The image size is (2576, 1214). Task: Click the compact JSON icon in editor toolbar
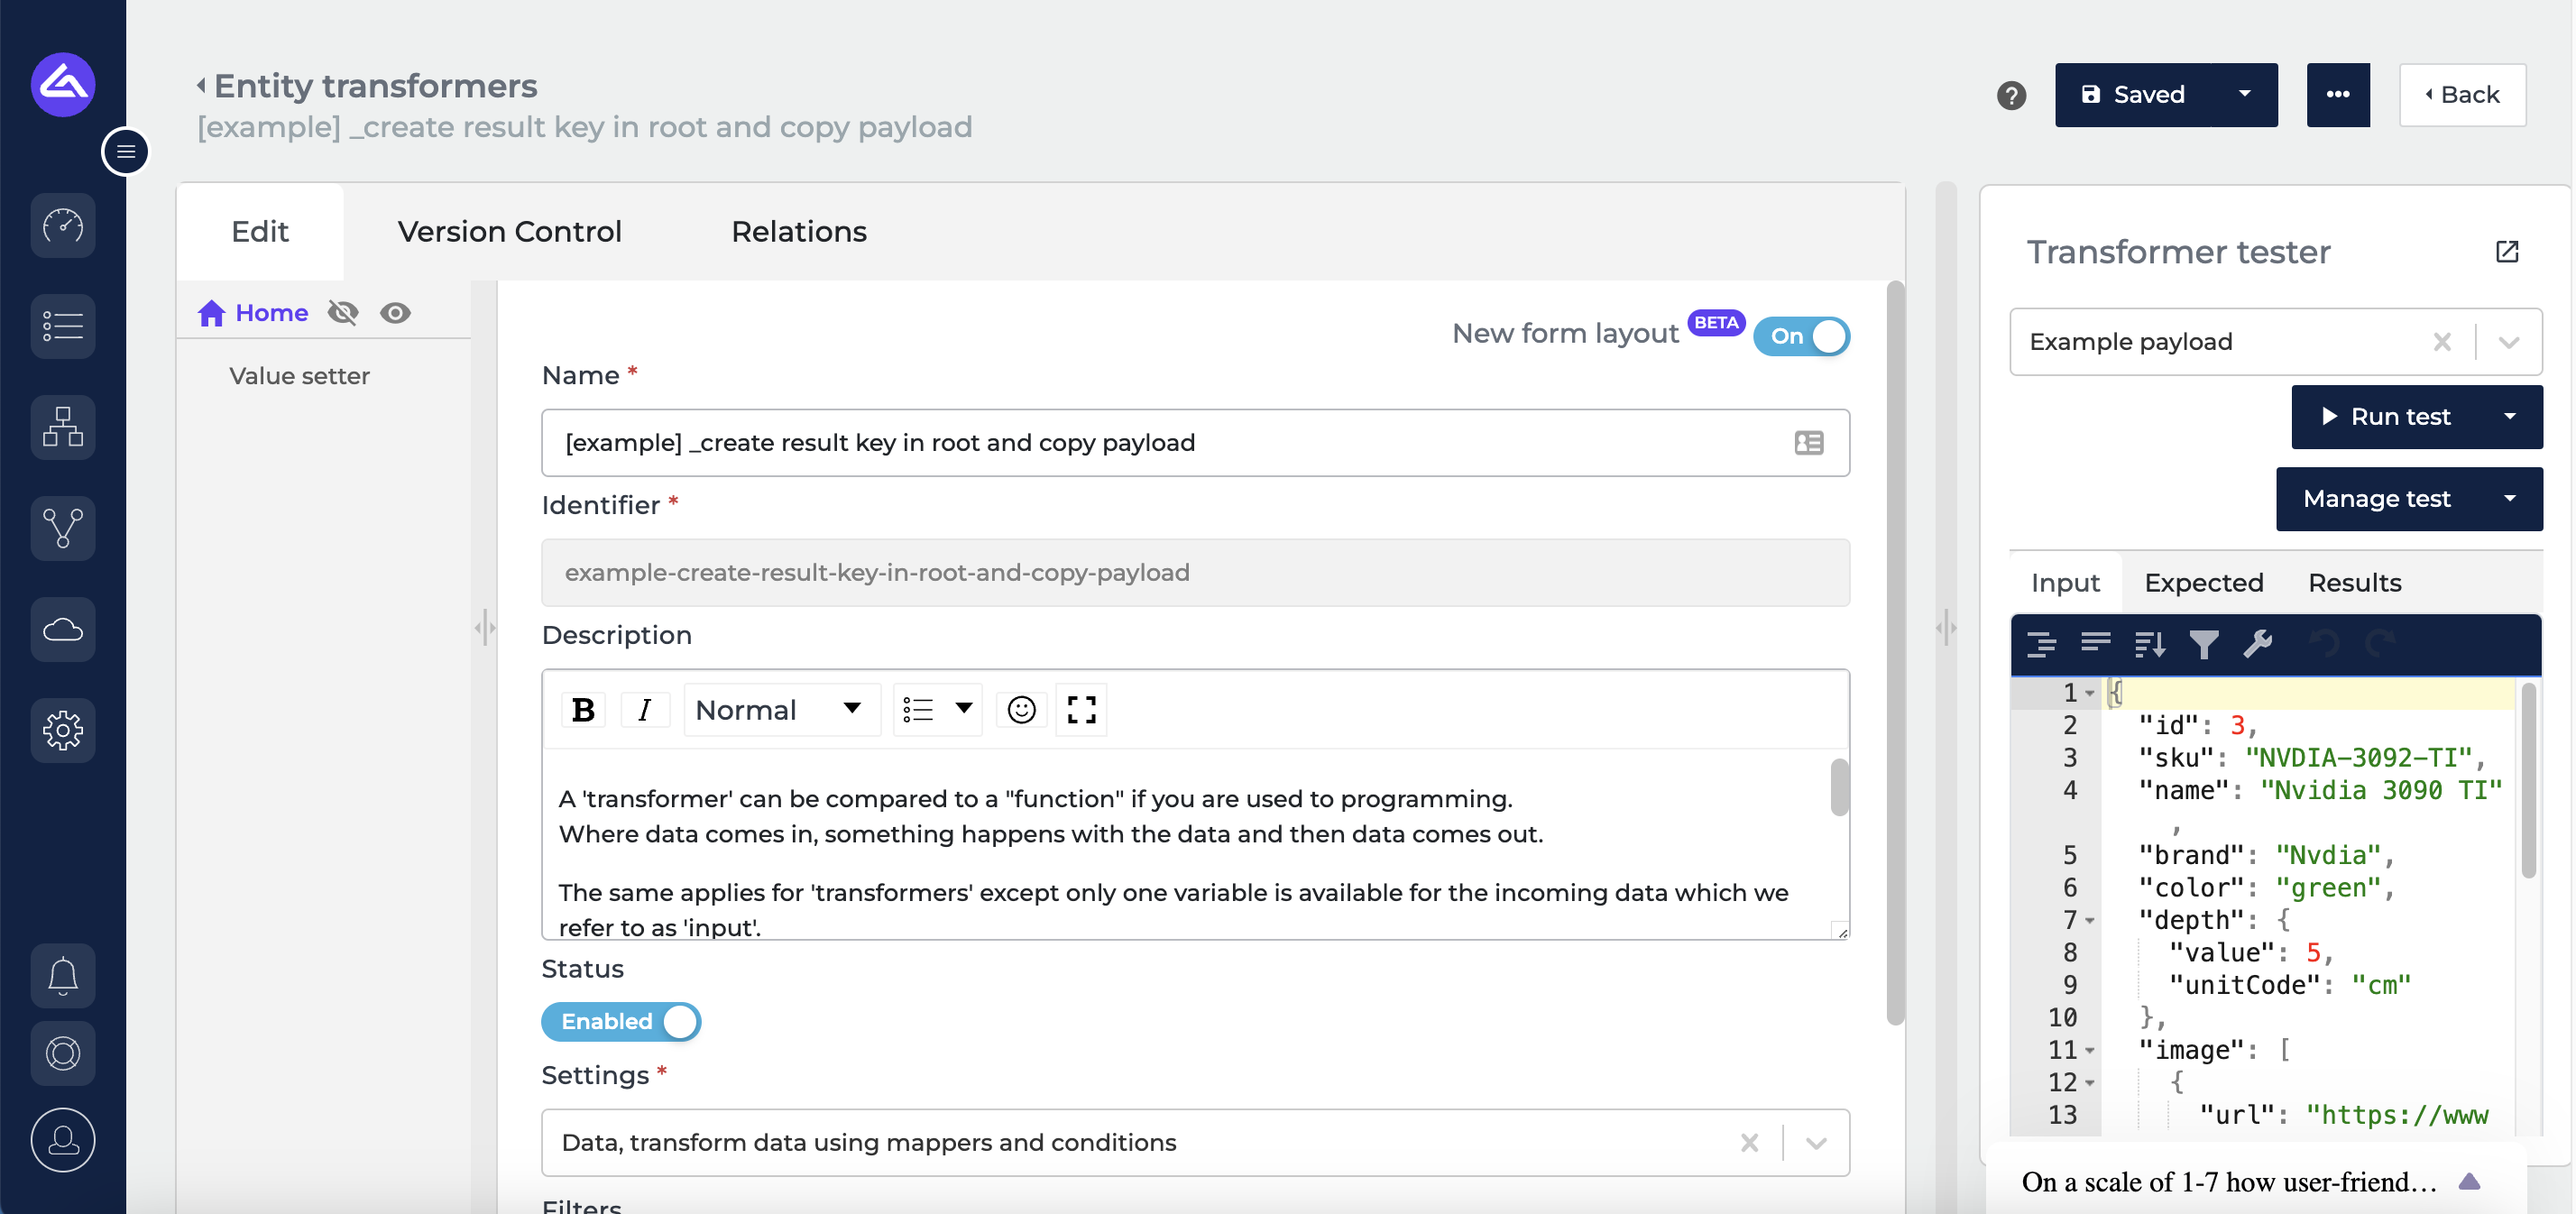point(2095,644)
